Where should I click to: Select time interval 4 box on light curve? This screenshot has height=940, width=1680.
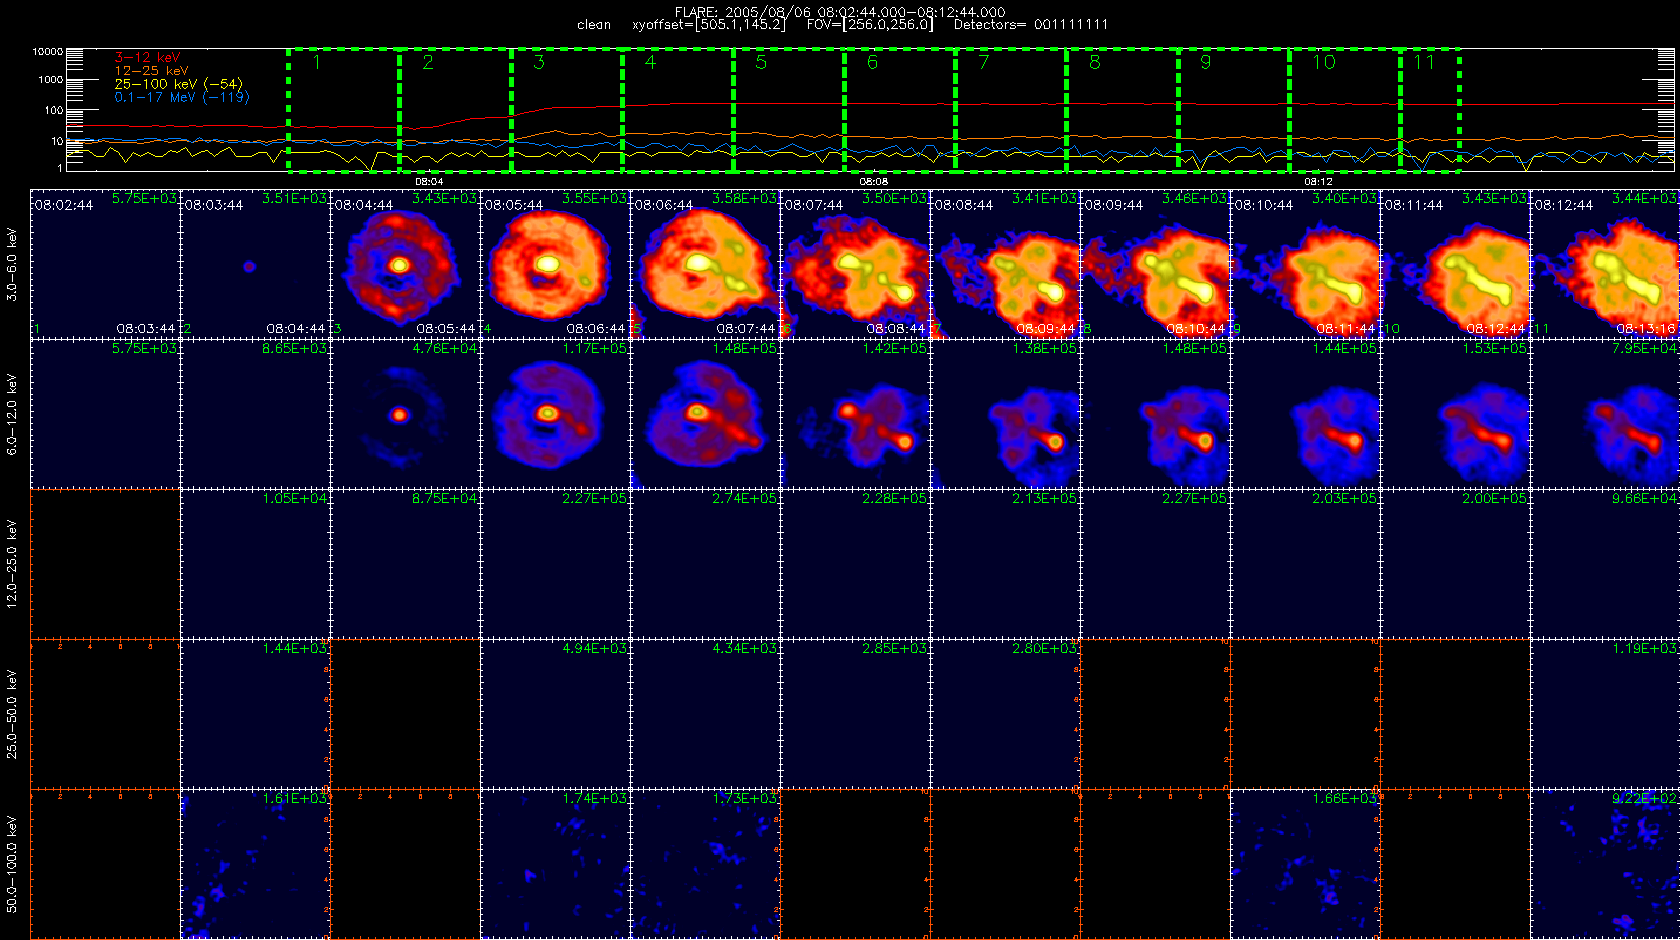(678, 110)
